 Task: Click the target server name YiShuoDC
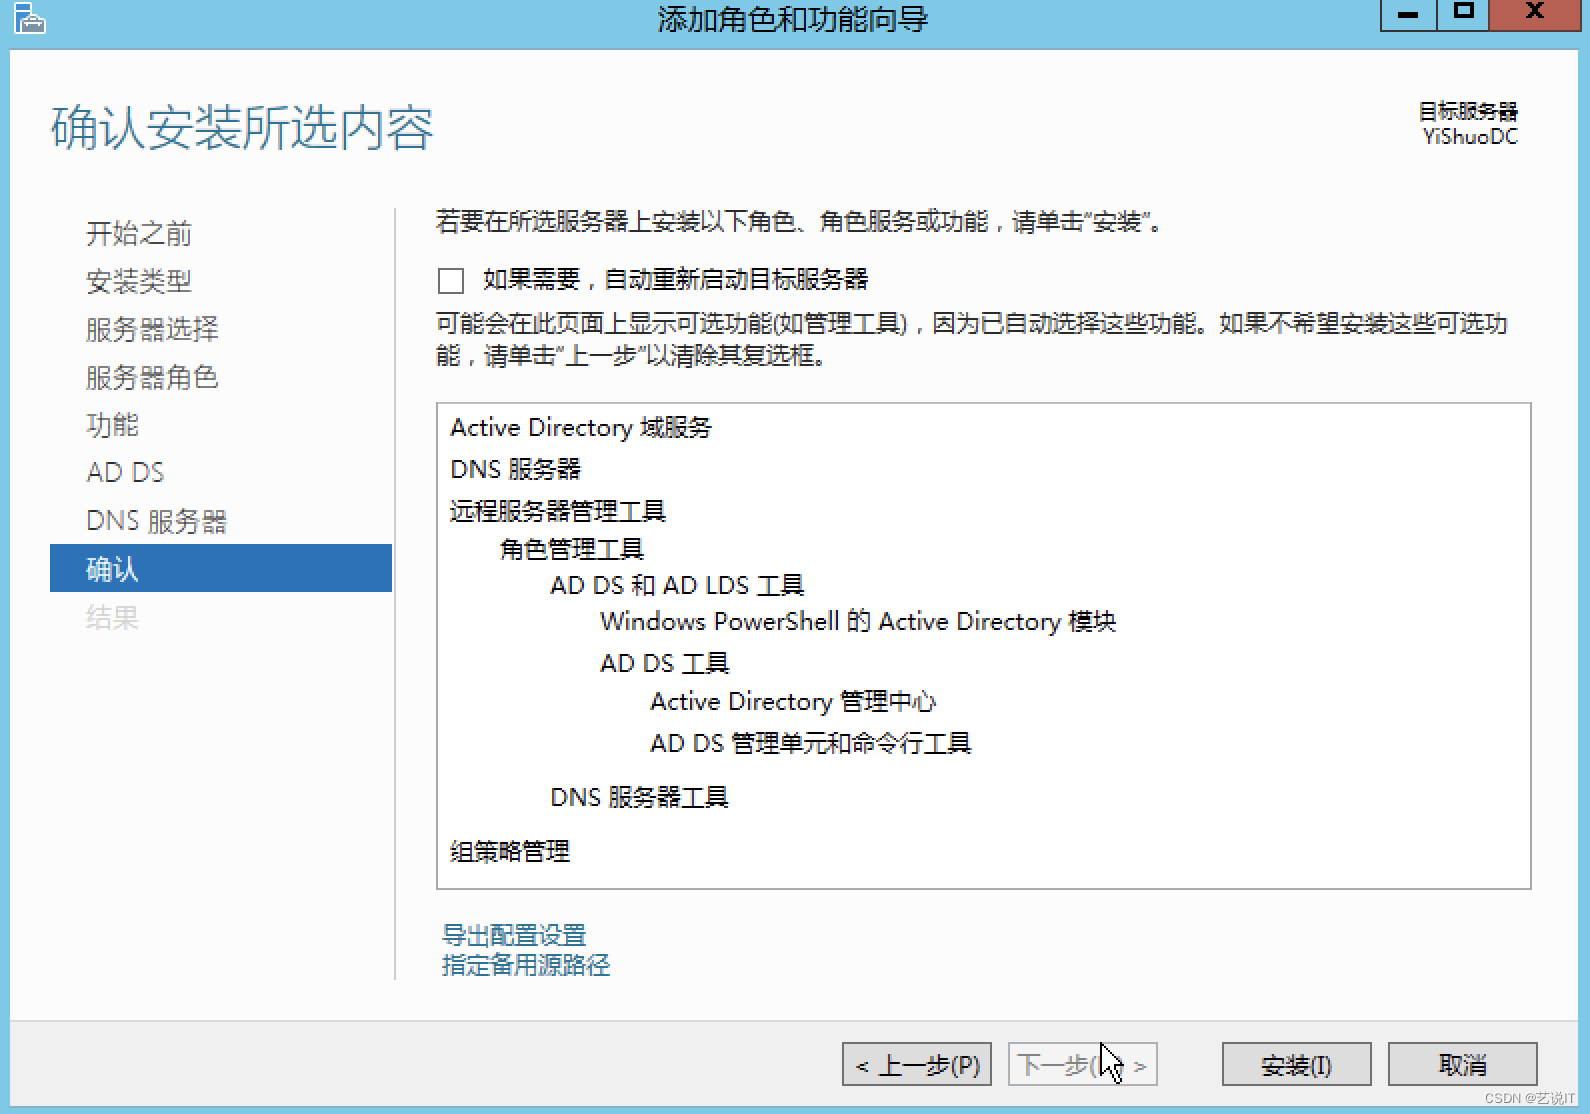(x=1470, y=137)
